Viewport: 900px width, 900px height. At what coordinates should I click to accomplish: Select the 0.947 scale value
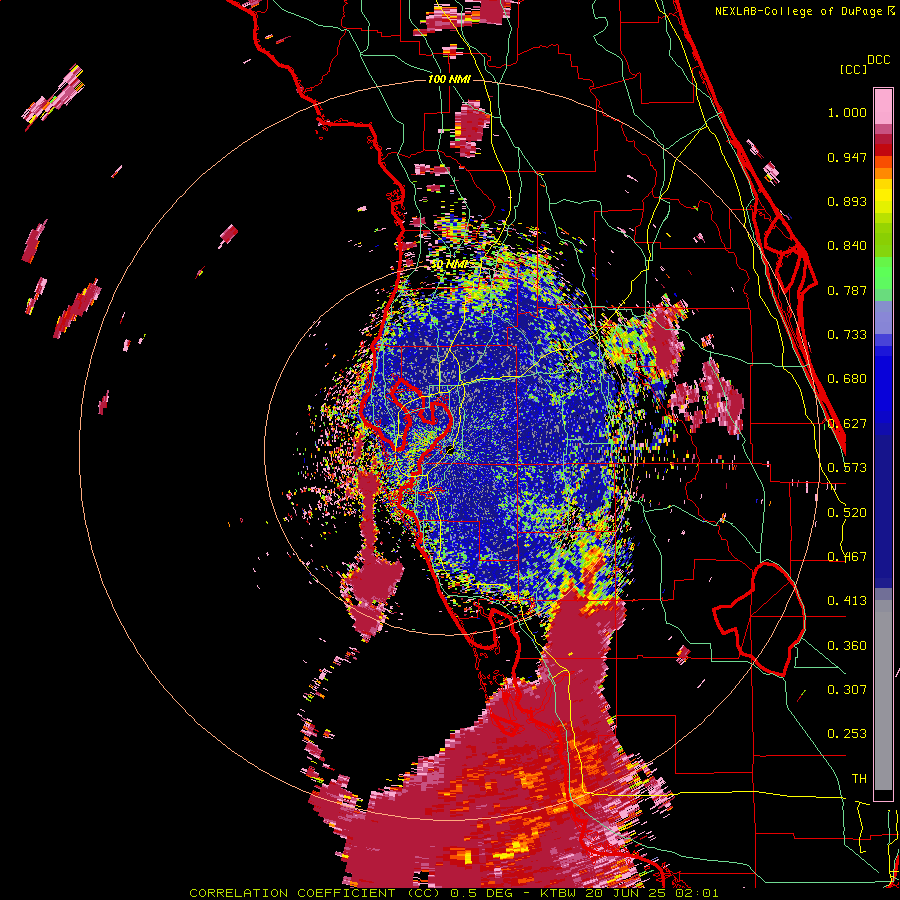click(847, 157)
